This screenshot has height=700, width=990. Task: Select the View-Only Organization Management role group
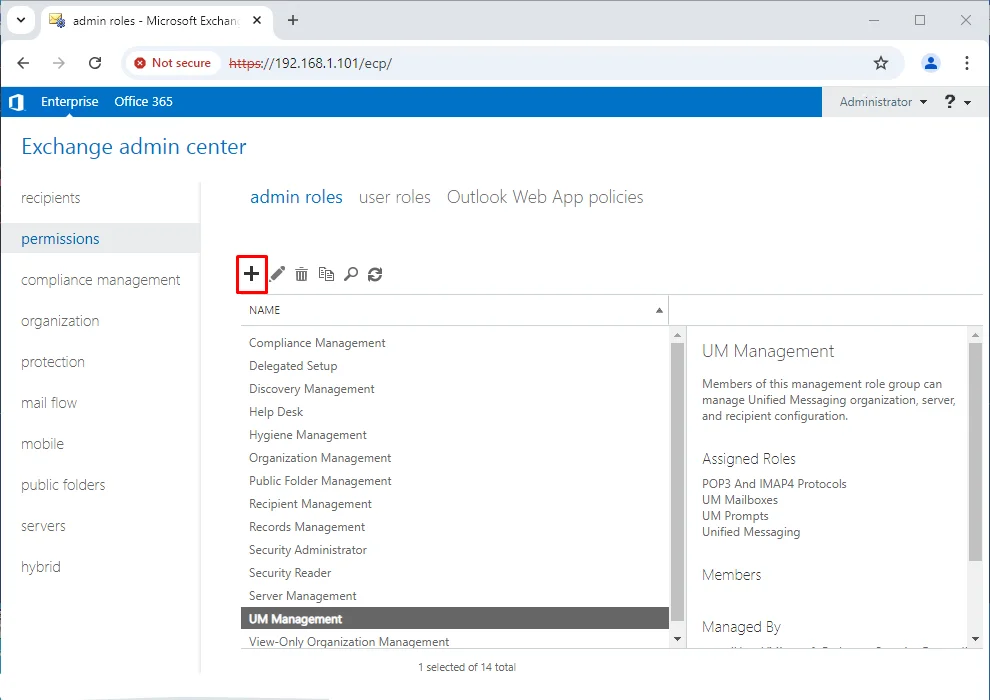click(x=455, y=641)
